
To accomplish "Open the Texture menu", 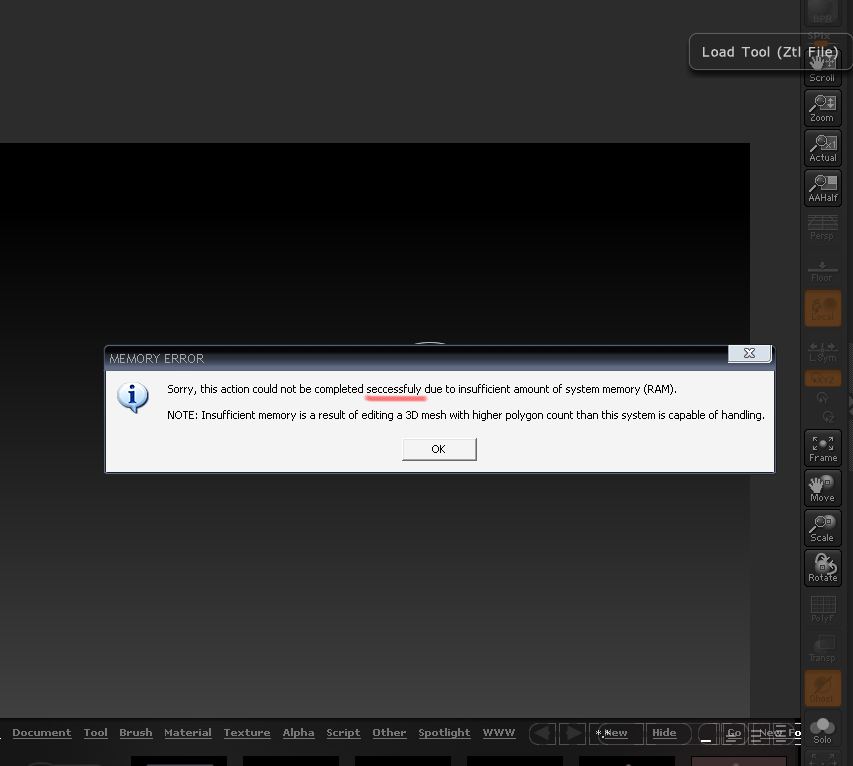I will tap(247, 733).
